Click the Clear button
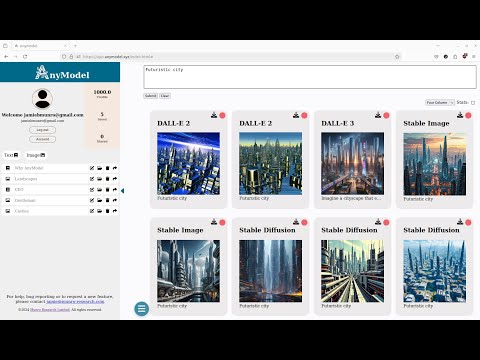 pos(165,96)
